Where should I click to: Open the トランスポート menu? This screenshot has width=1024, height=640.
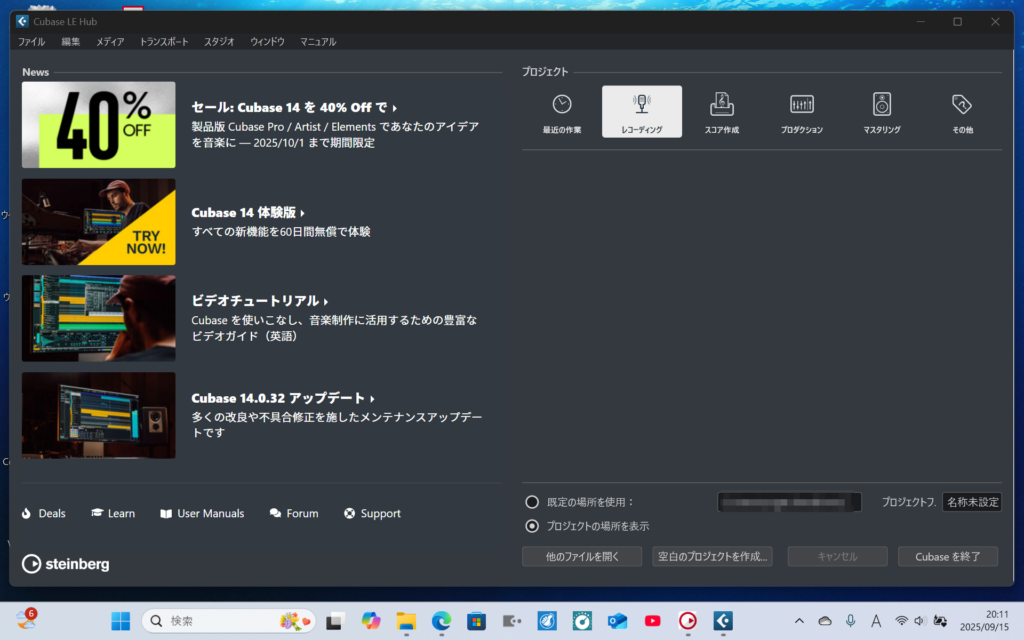[x=164, y=42]
